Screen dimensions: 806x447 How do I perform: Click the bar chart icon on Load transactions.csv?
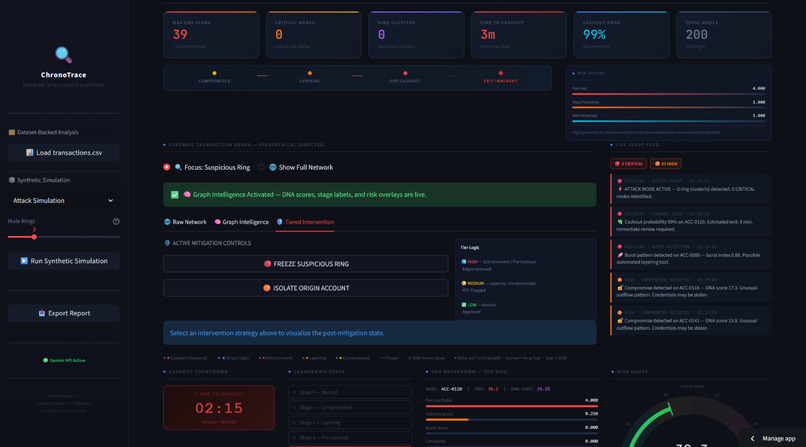click(x=29, y=153)
